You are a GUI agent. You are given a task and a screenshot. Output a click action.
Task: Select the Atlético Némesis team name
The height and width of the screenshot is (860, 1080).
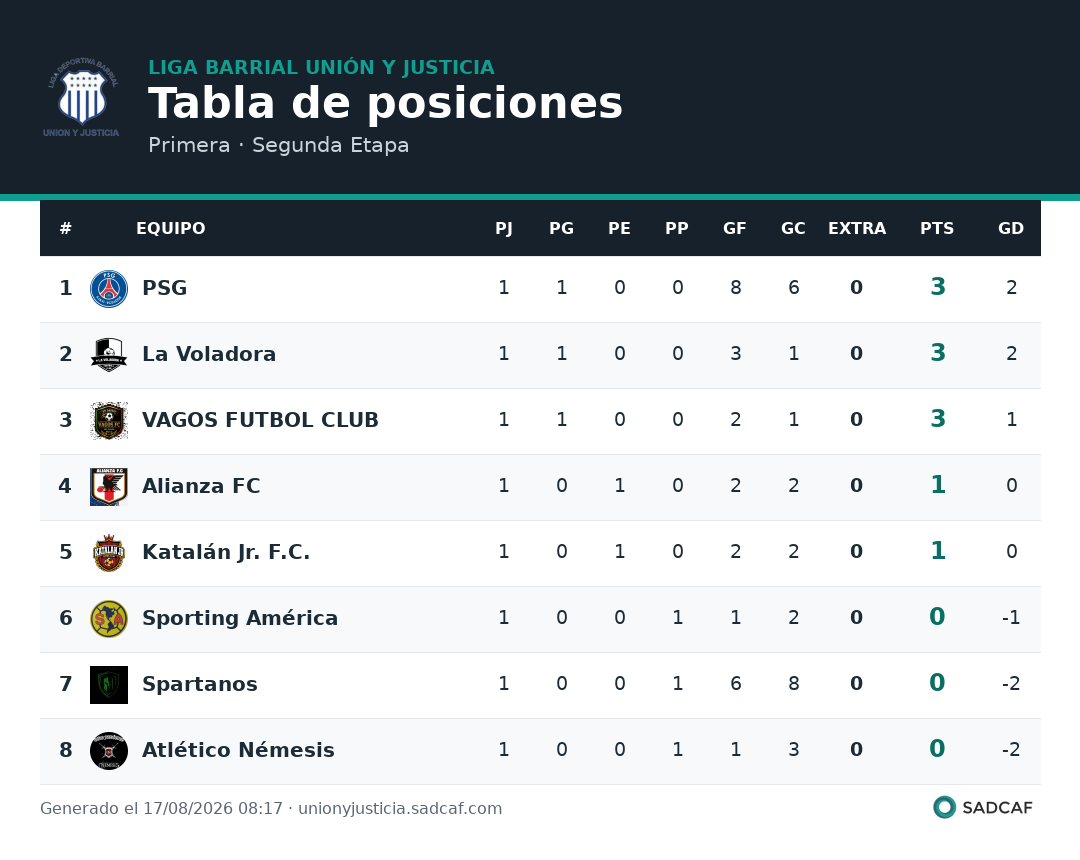[238, 750]
